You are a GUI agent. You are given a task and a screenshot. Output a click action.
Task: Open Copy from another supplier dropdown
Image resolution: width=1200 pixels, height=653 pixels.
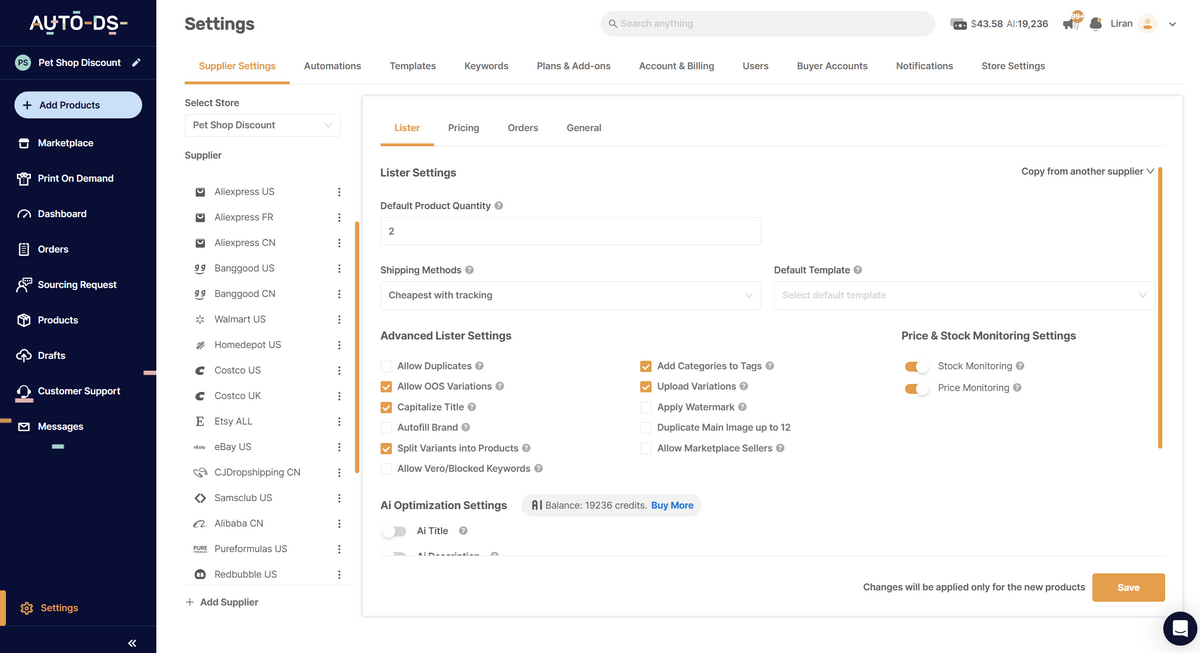1086,171
